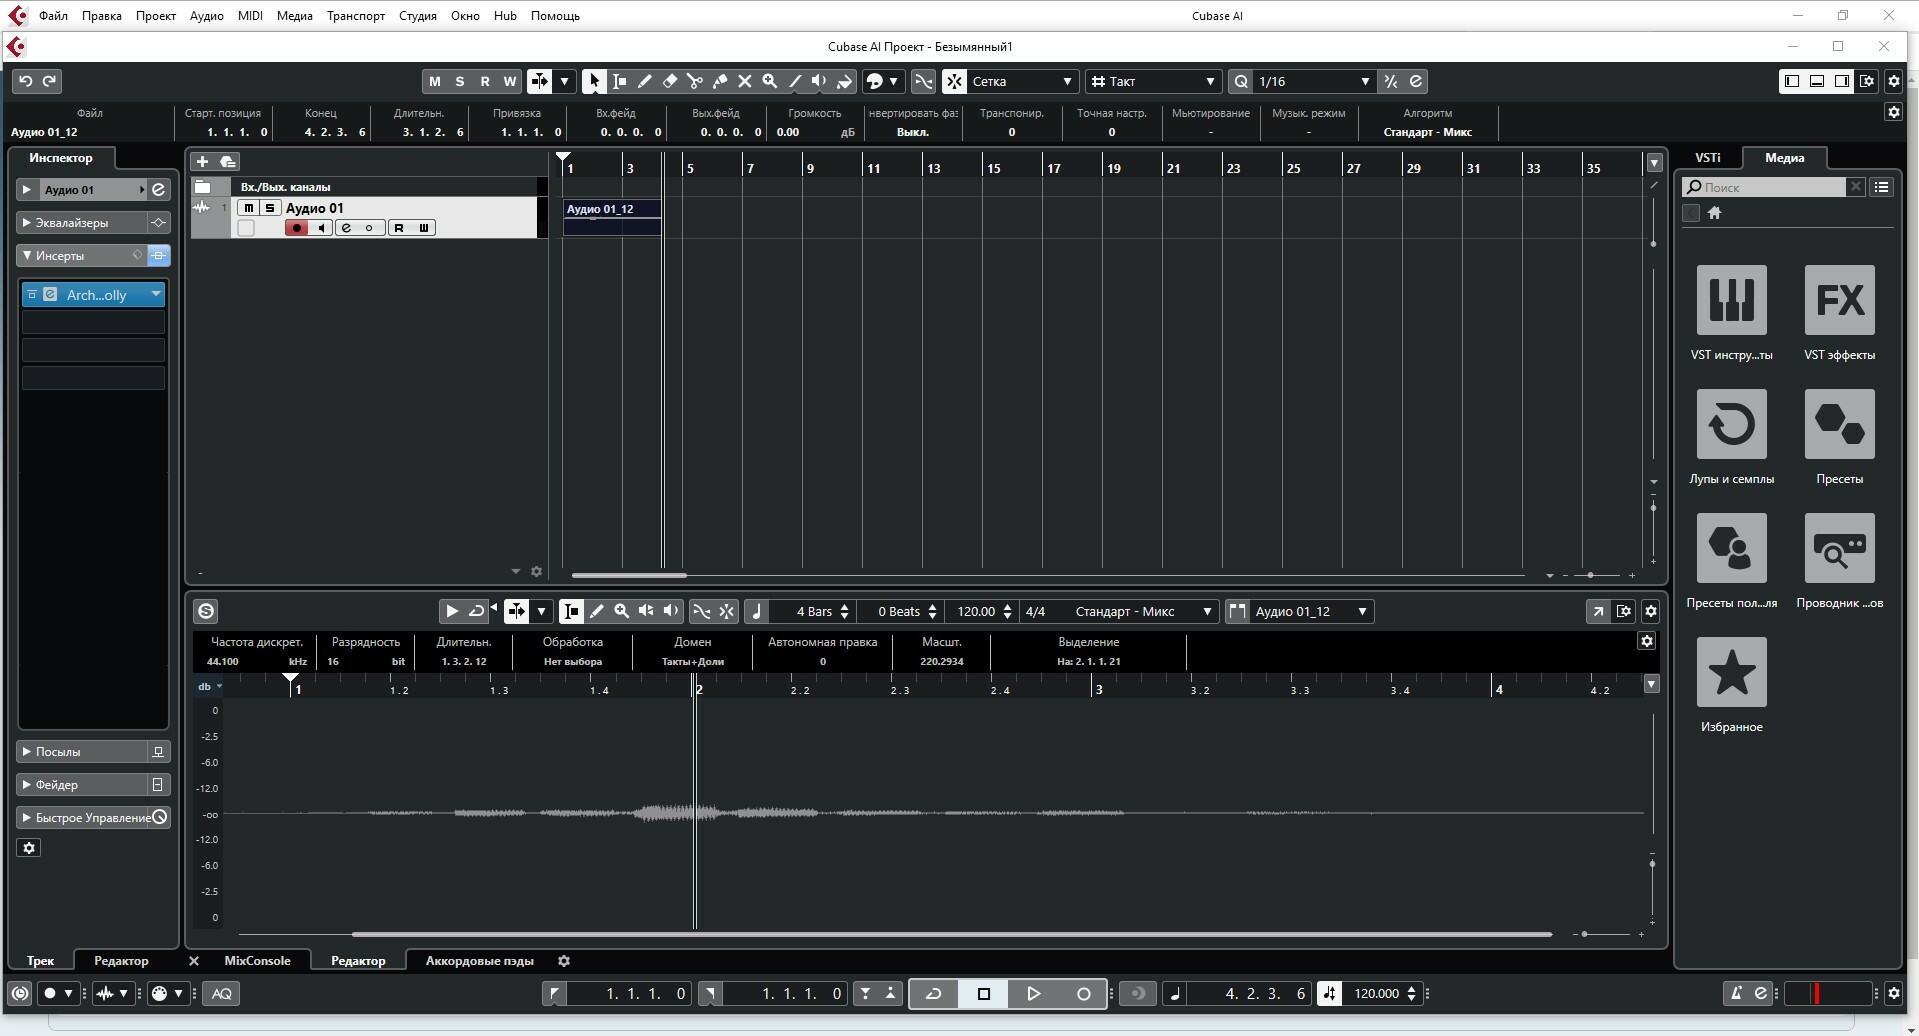
Task: Switch to the VSTi tab
Action: click(1708, 157)
